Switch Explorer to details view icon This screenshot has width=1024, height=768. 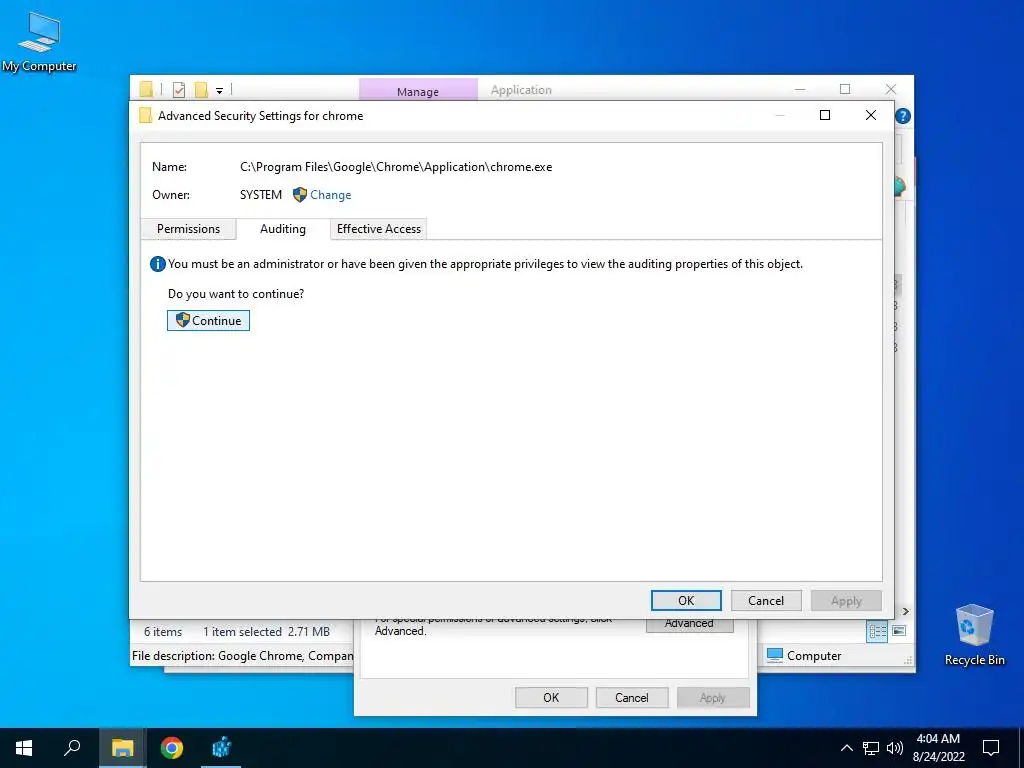click(x=877, y=632)
